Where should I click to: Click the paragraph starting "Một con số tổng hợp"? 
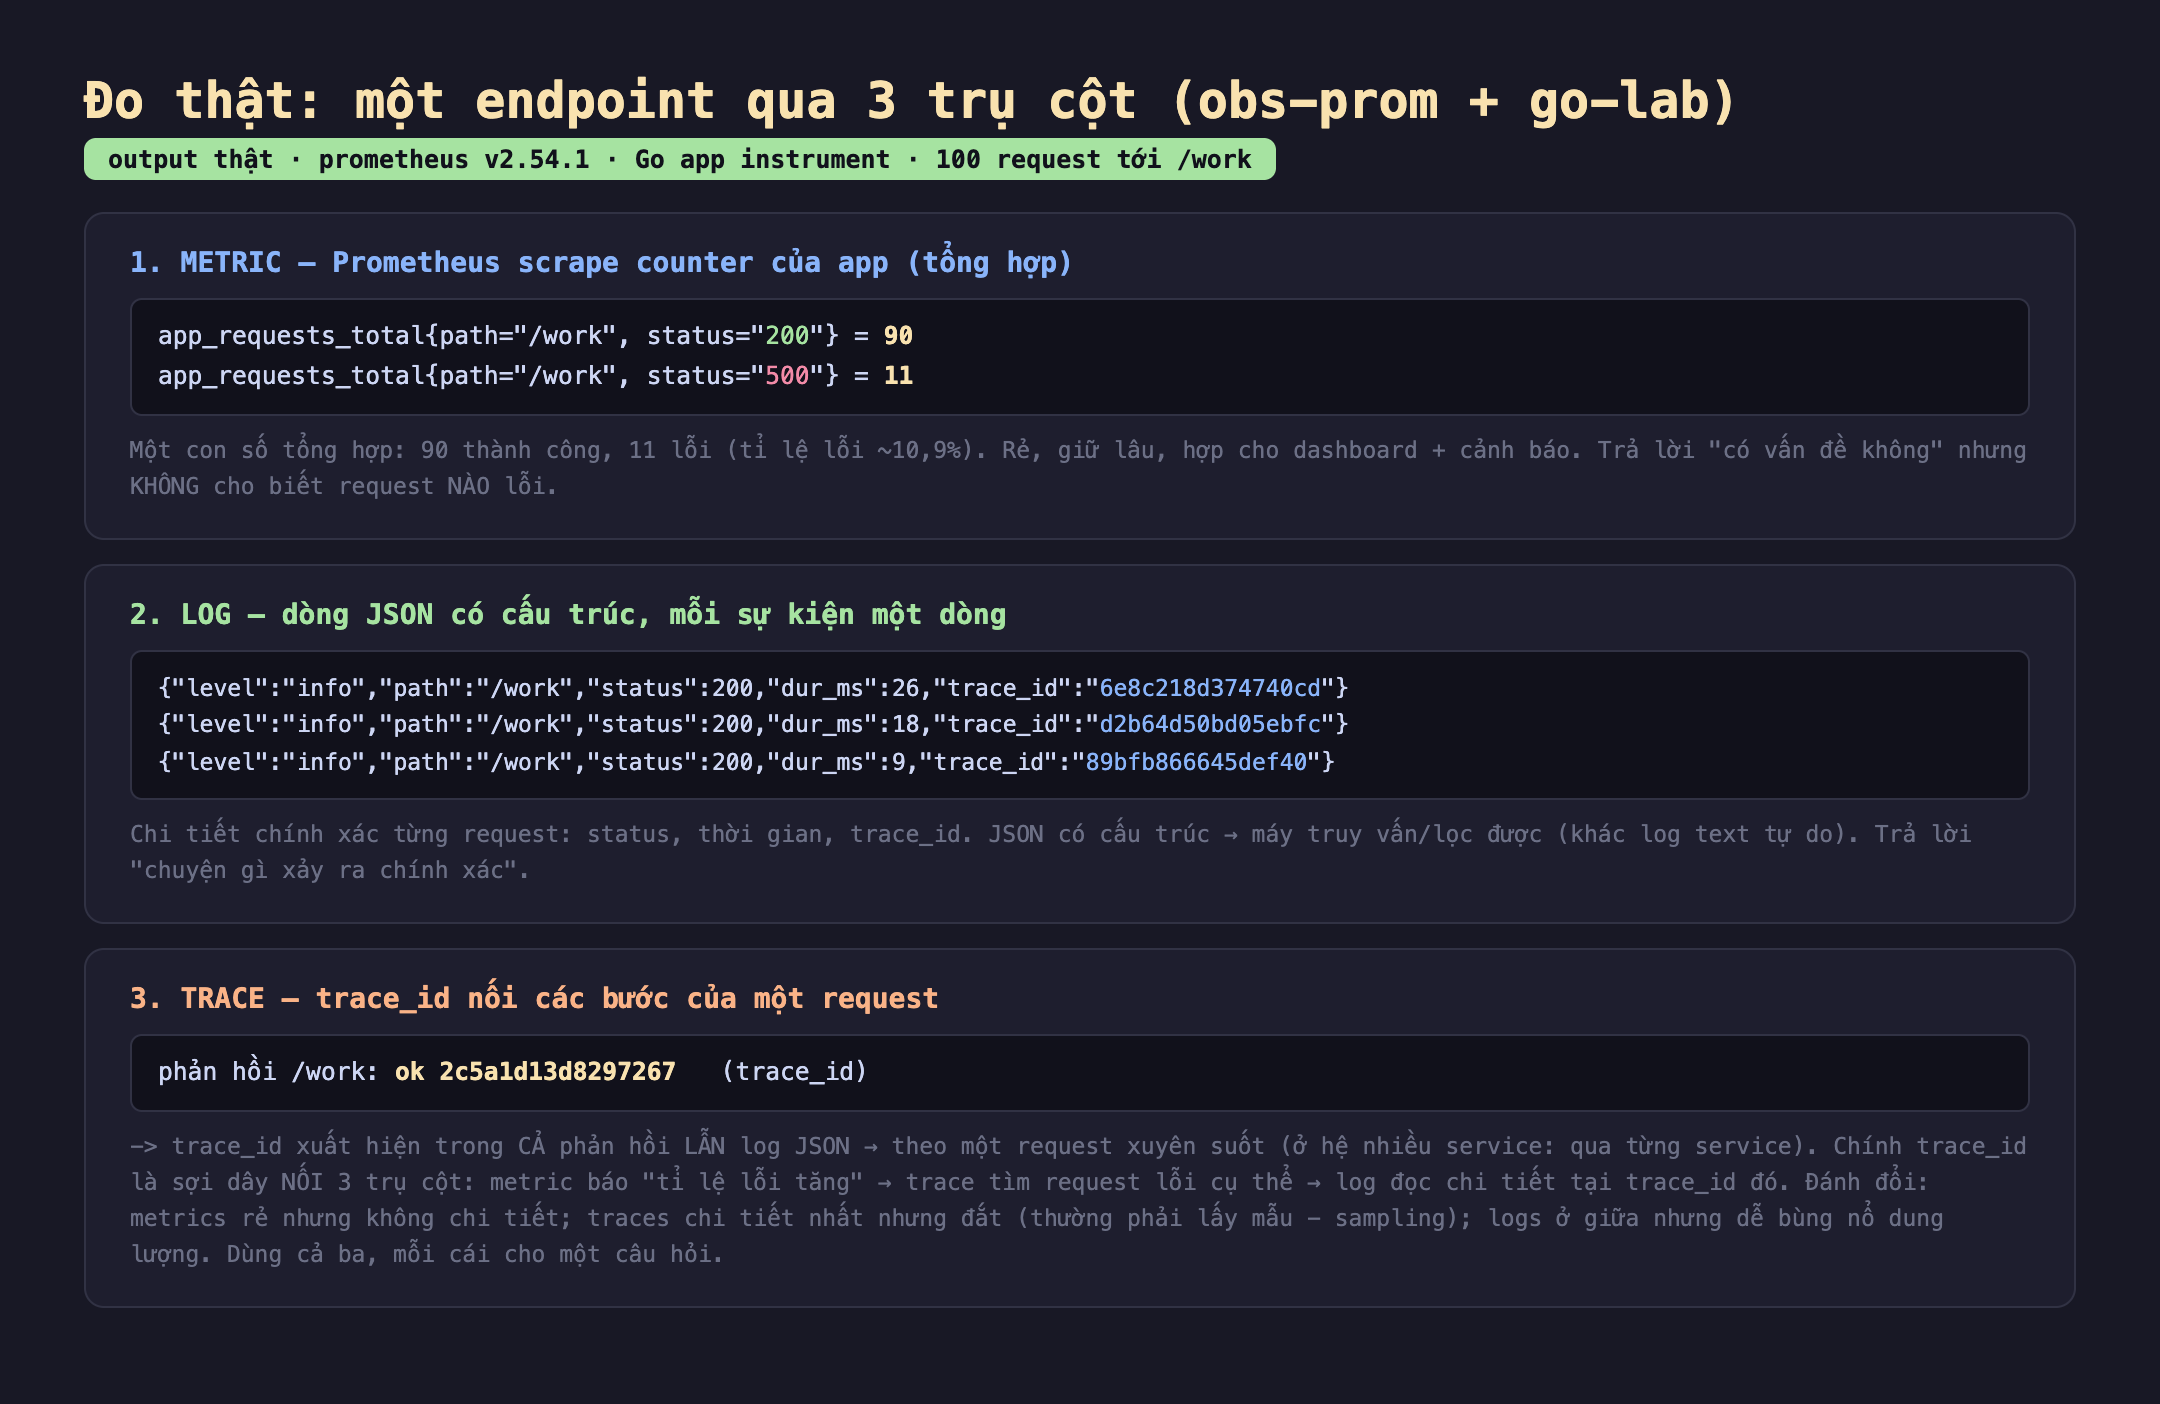tap(1078, 468)
